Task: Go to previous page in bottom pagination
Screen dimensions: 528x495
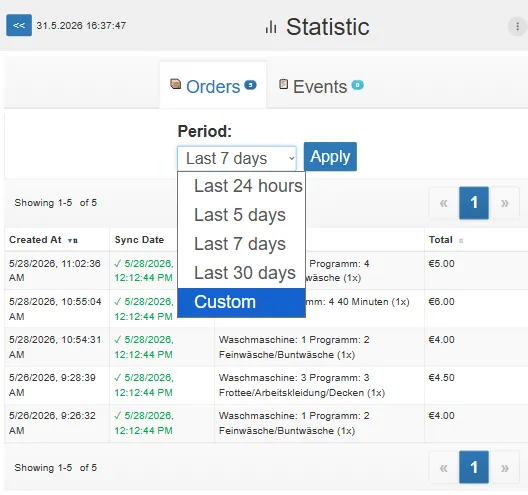Action: [444, 467]
